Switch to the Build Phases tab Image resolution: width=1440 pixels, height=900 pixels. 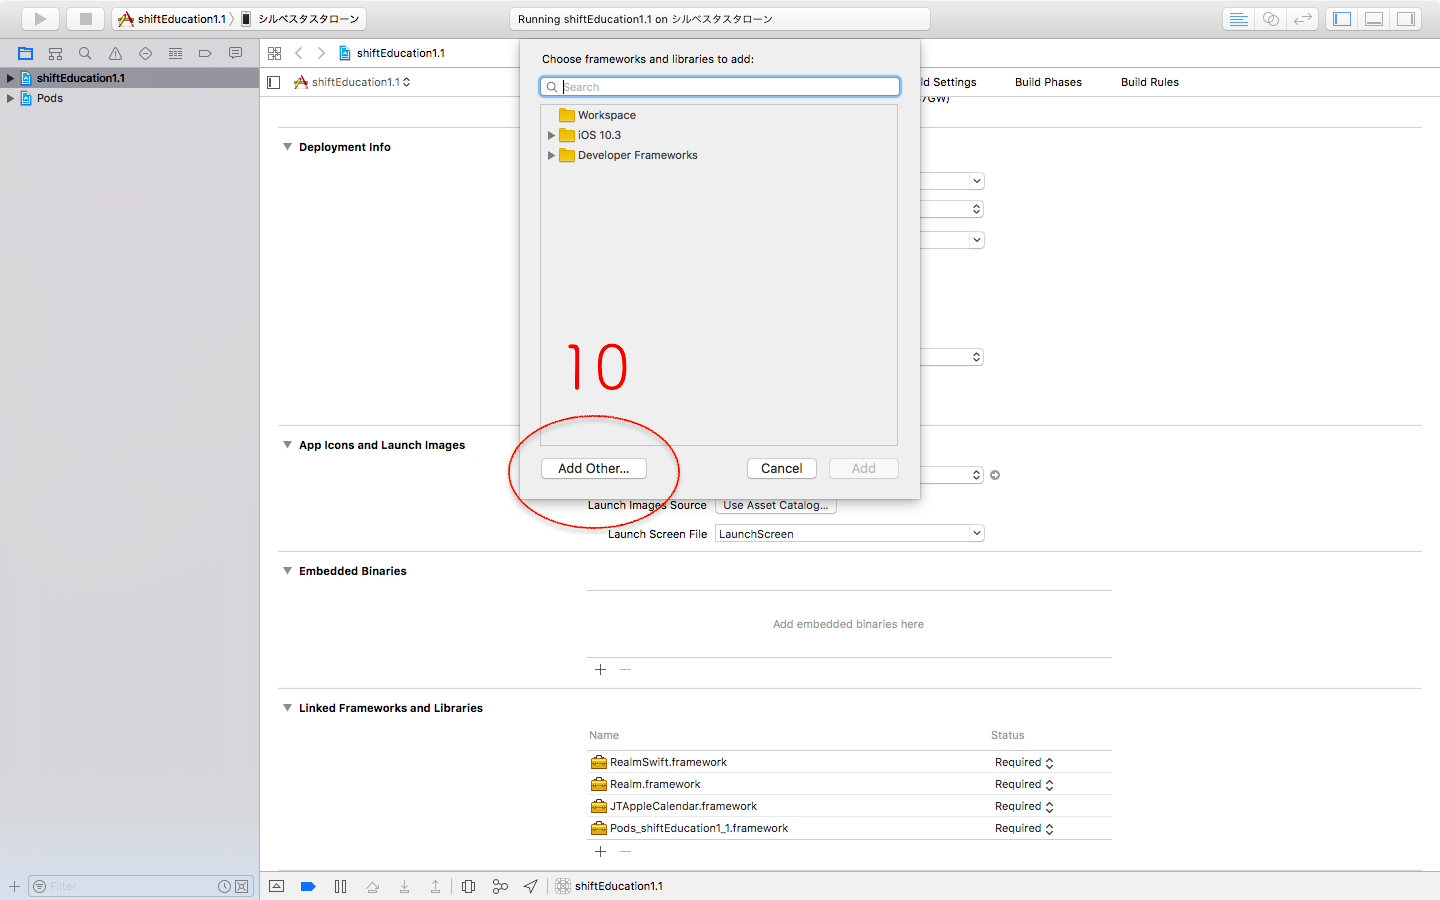[1047, 82]
